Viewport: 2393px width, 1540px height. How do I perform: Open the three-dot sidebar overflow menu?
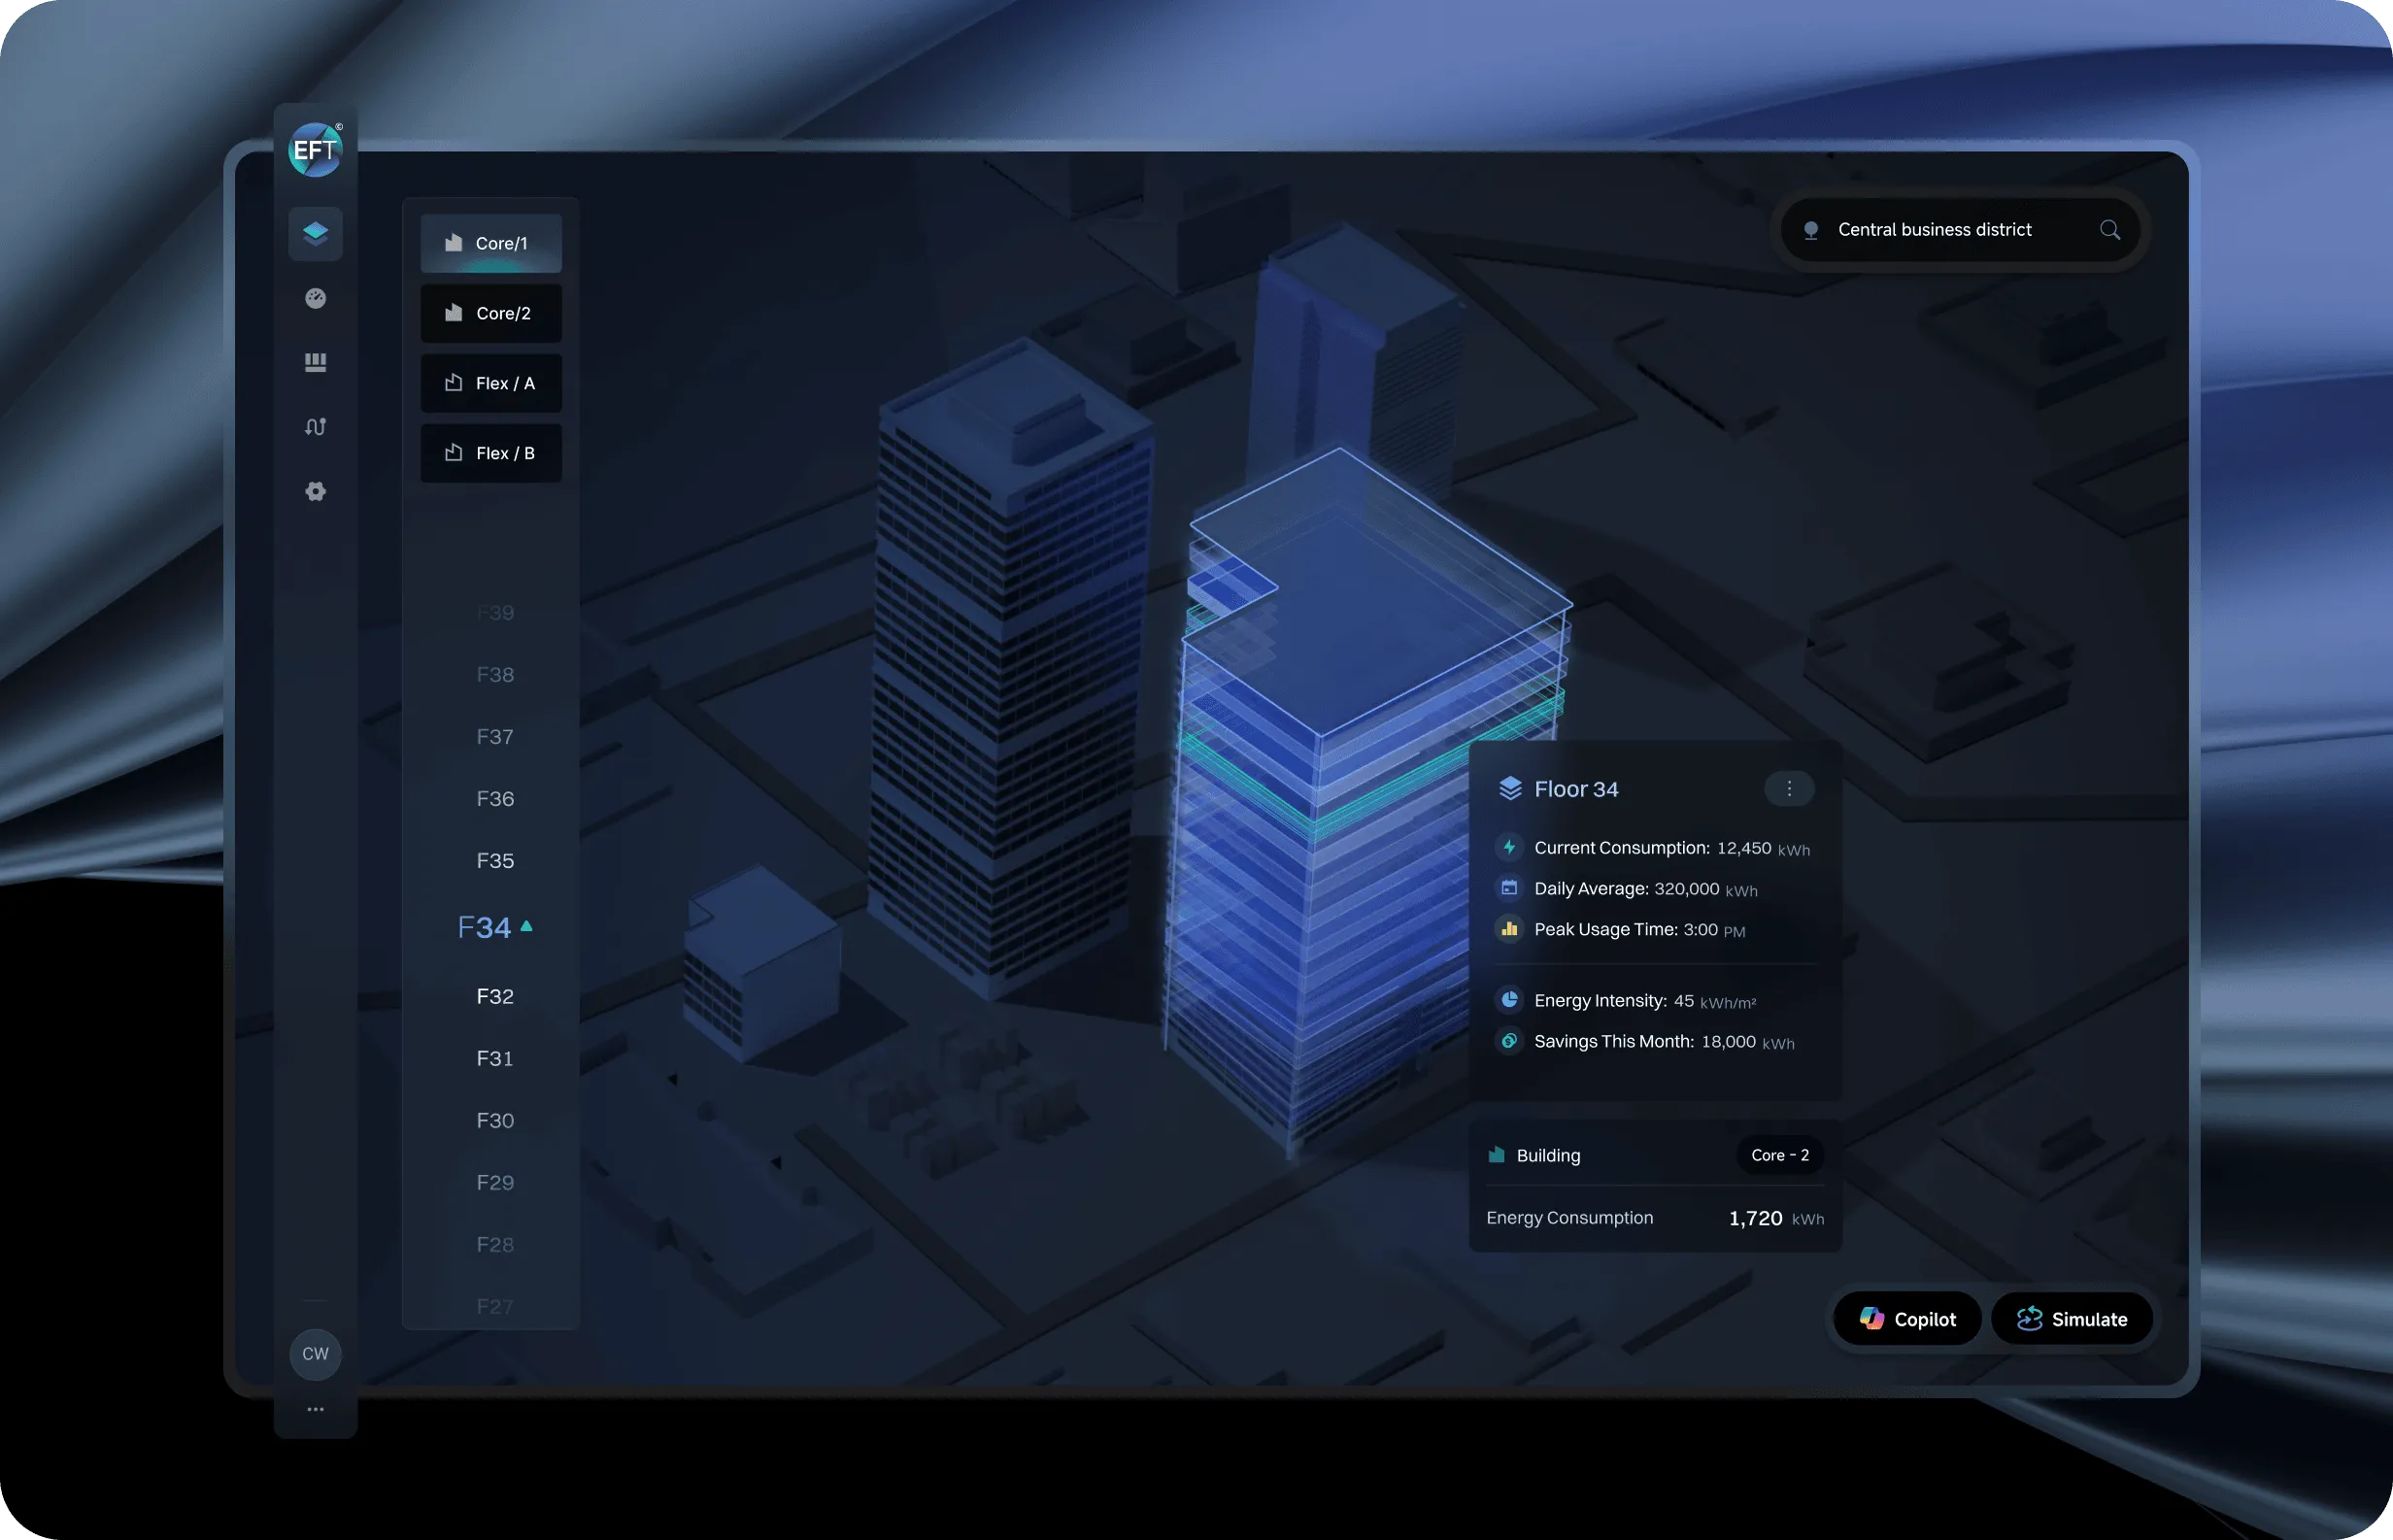pyautogui.click(x=315, y=1409)
